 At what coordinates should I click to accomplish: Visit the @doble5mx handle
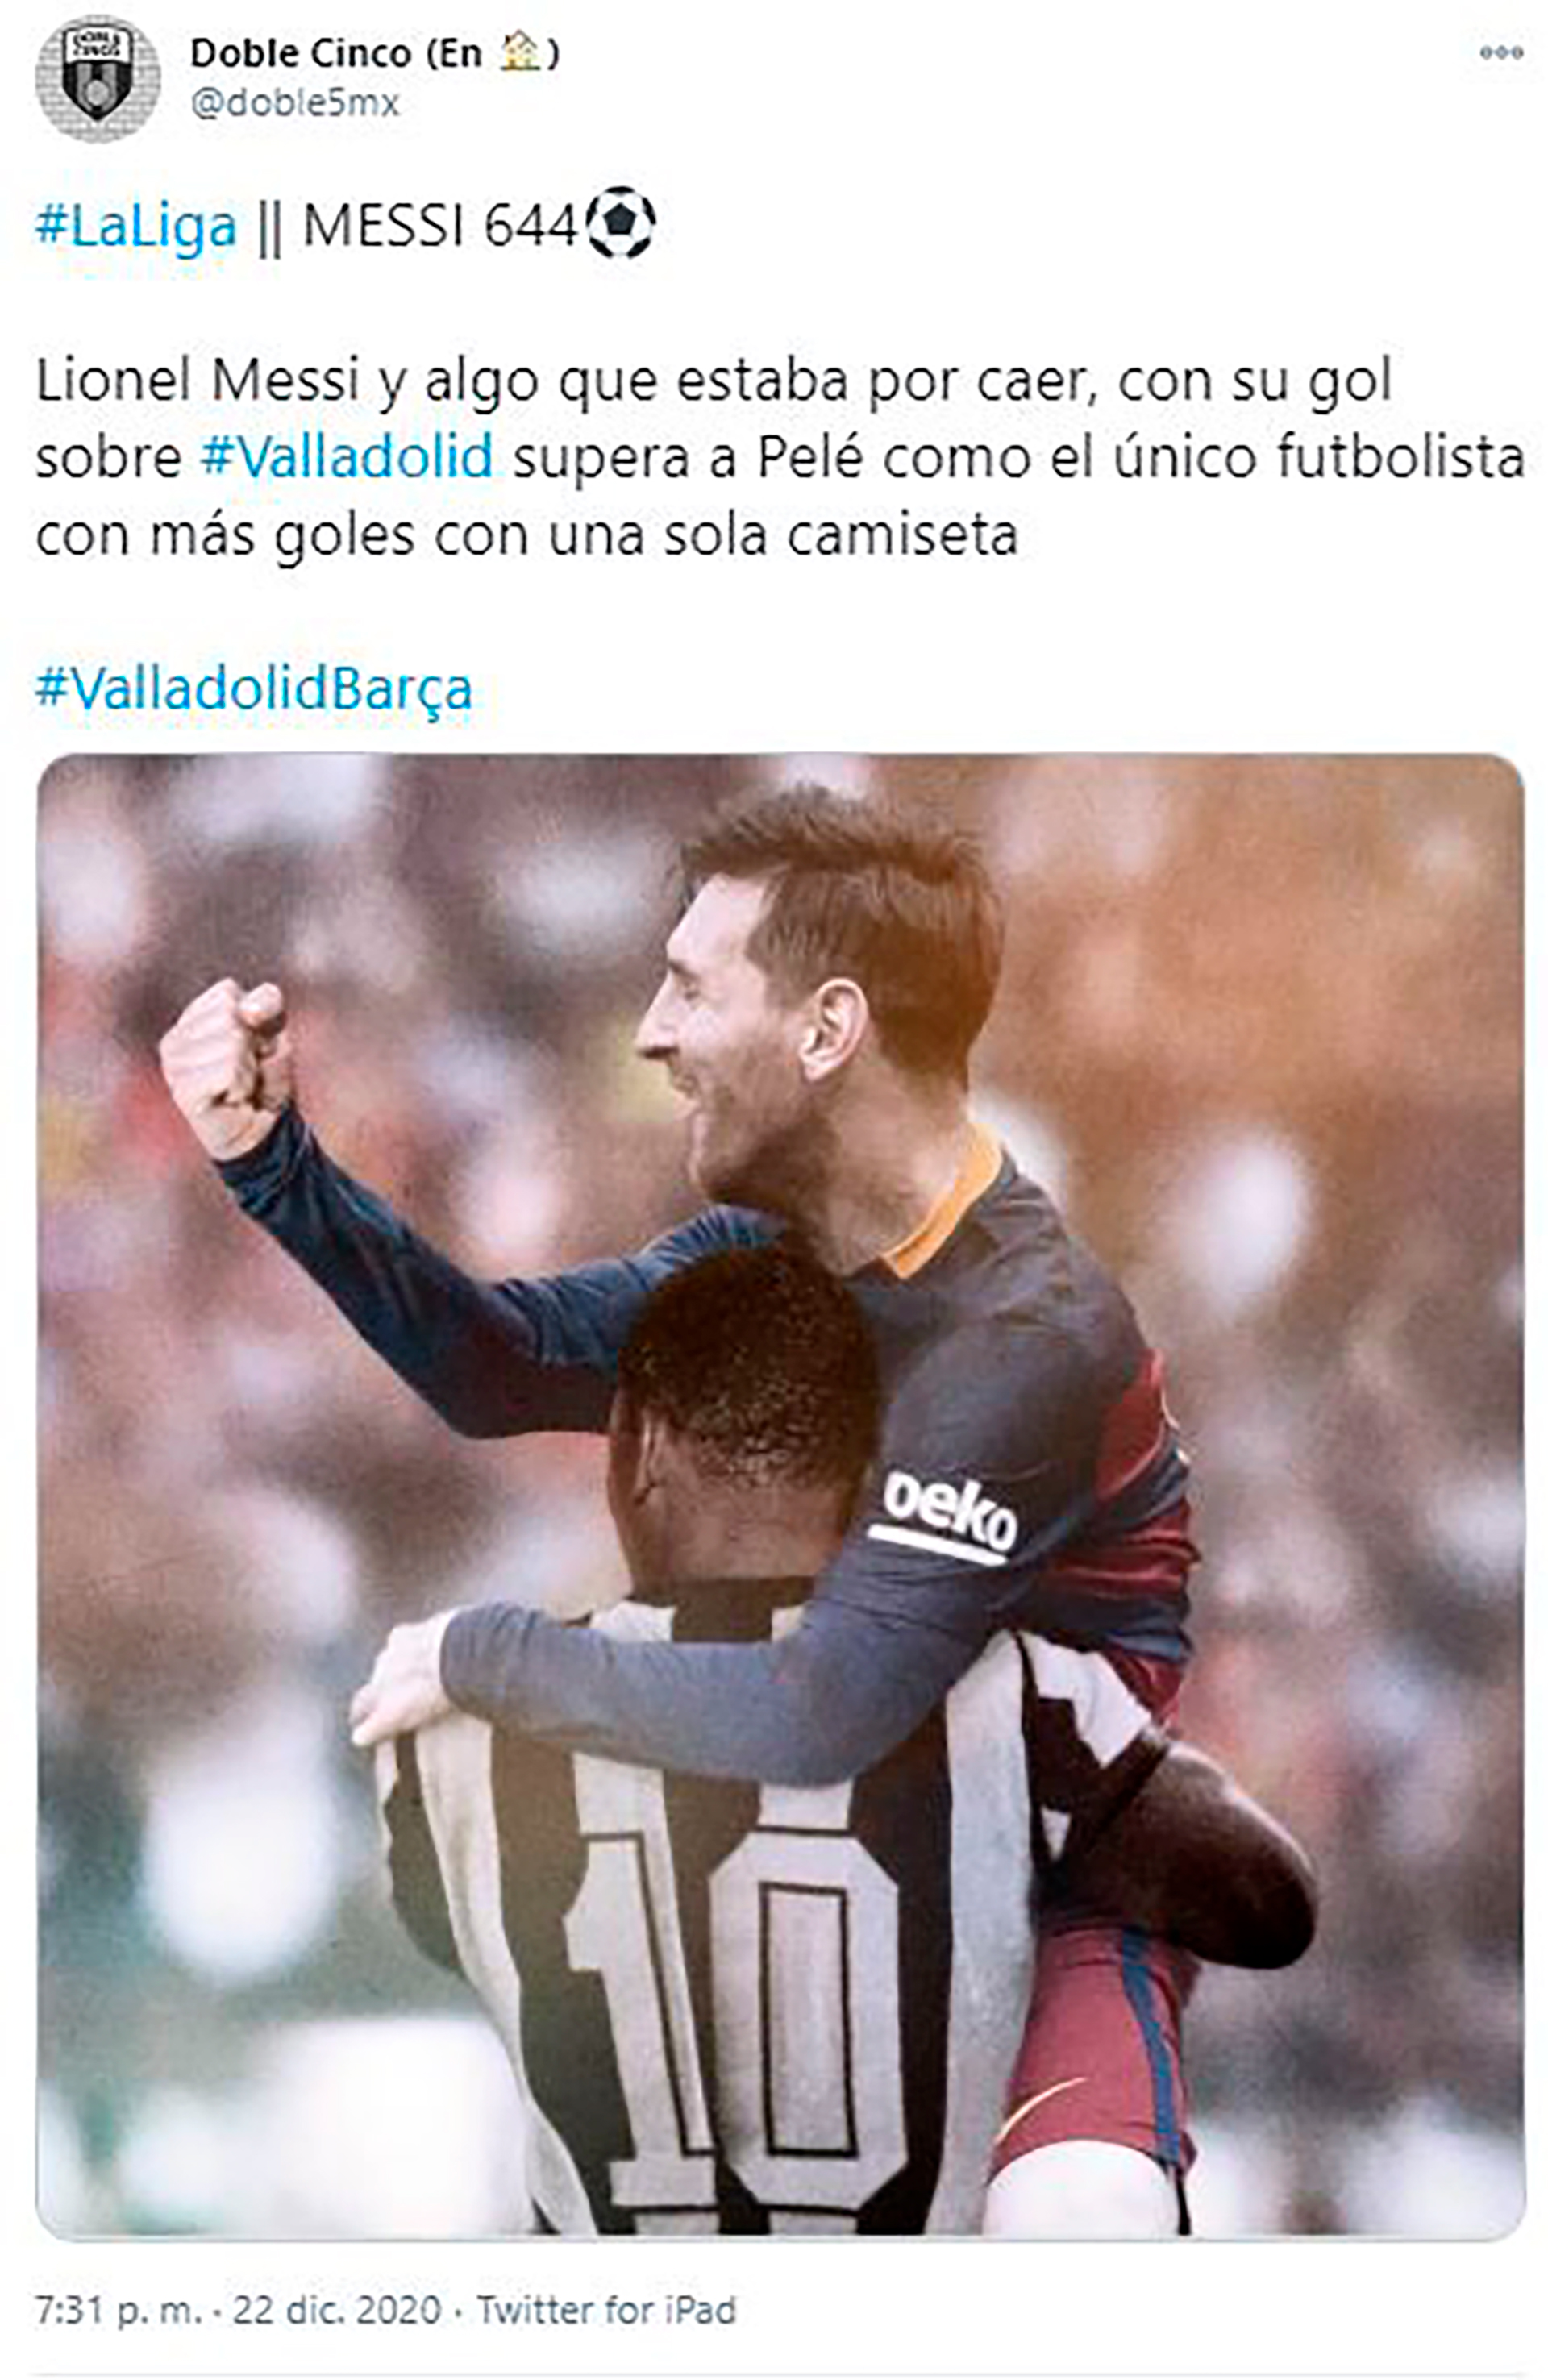tap(295, 103)
